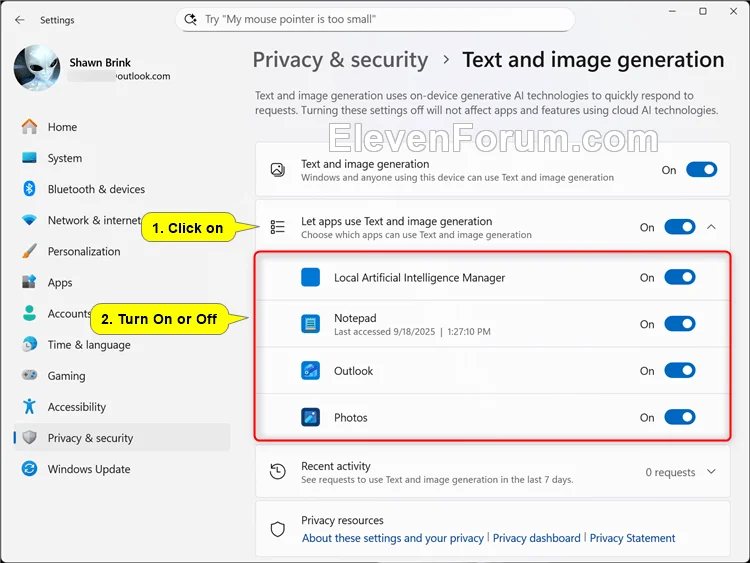
Task: Click the Outlook app icon
Action: click(310, 371)
